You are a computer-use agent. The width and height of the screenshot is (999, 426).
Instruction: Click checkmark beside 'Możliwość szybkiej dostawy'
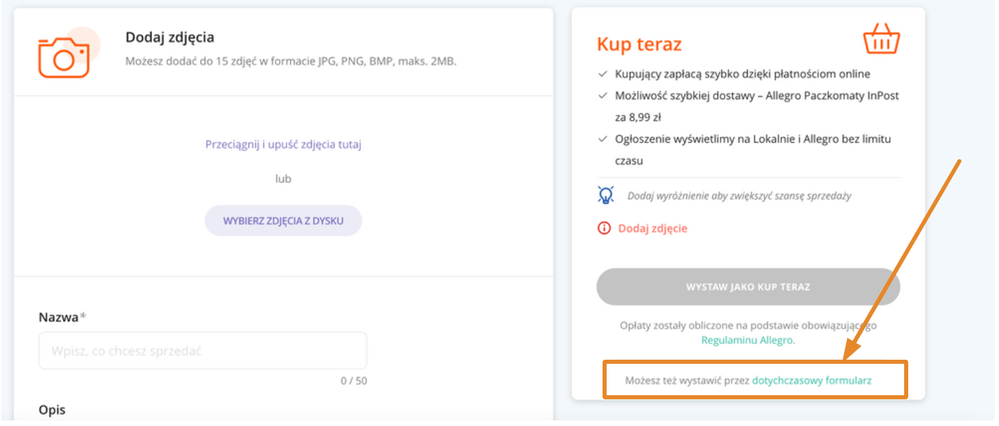[x=602, y=96]
